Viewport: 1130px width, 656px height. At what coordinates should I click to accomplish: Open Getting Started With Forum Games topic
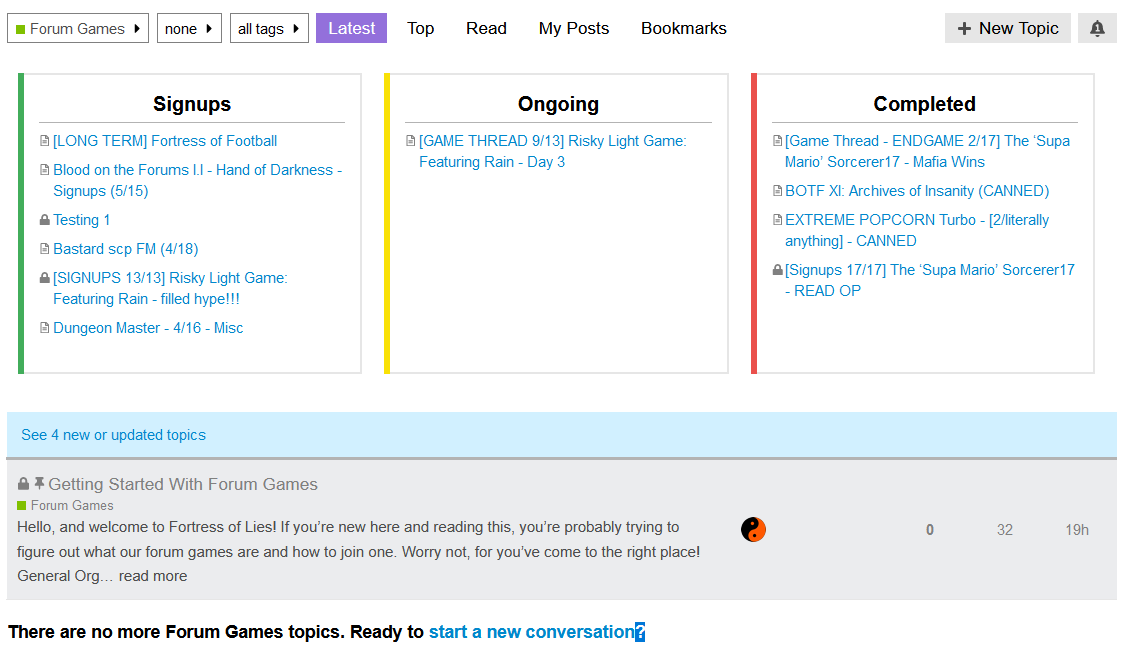point(183,484)
